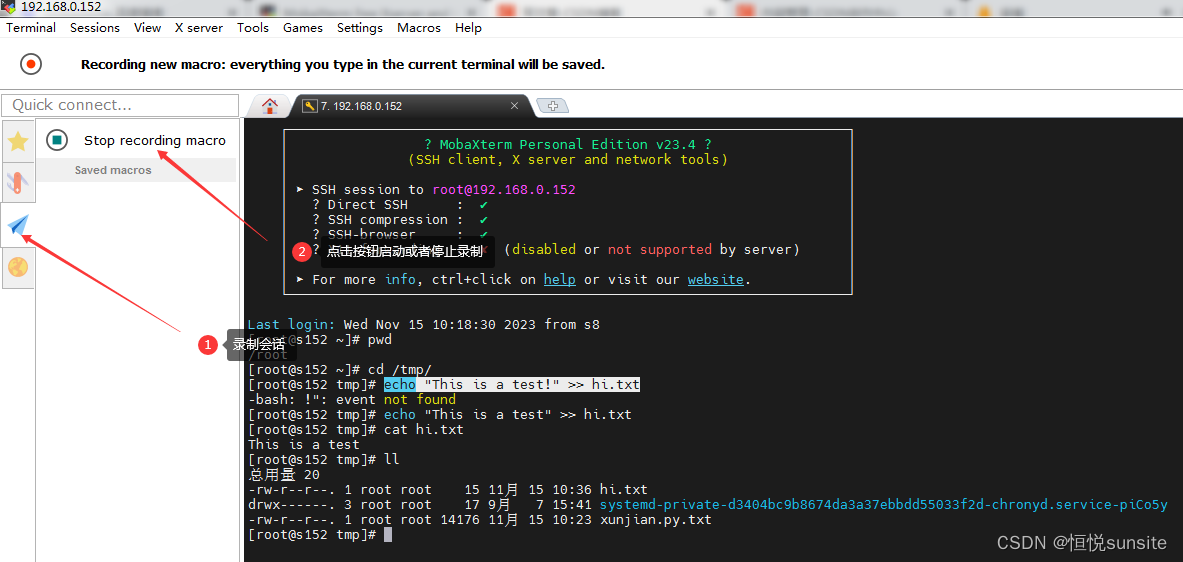Visit the website link in the banner
The width and height of the screenshot is (1183, 562).
715,280
